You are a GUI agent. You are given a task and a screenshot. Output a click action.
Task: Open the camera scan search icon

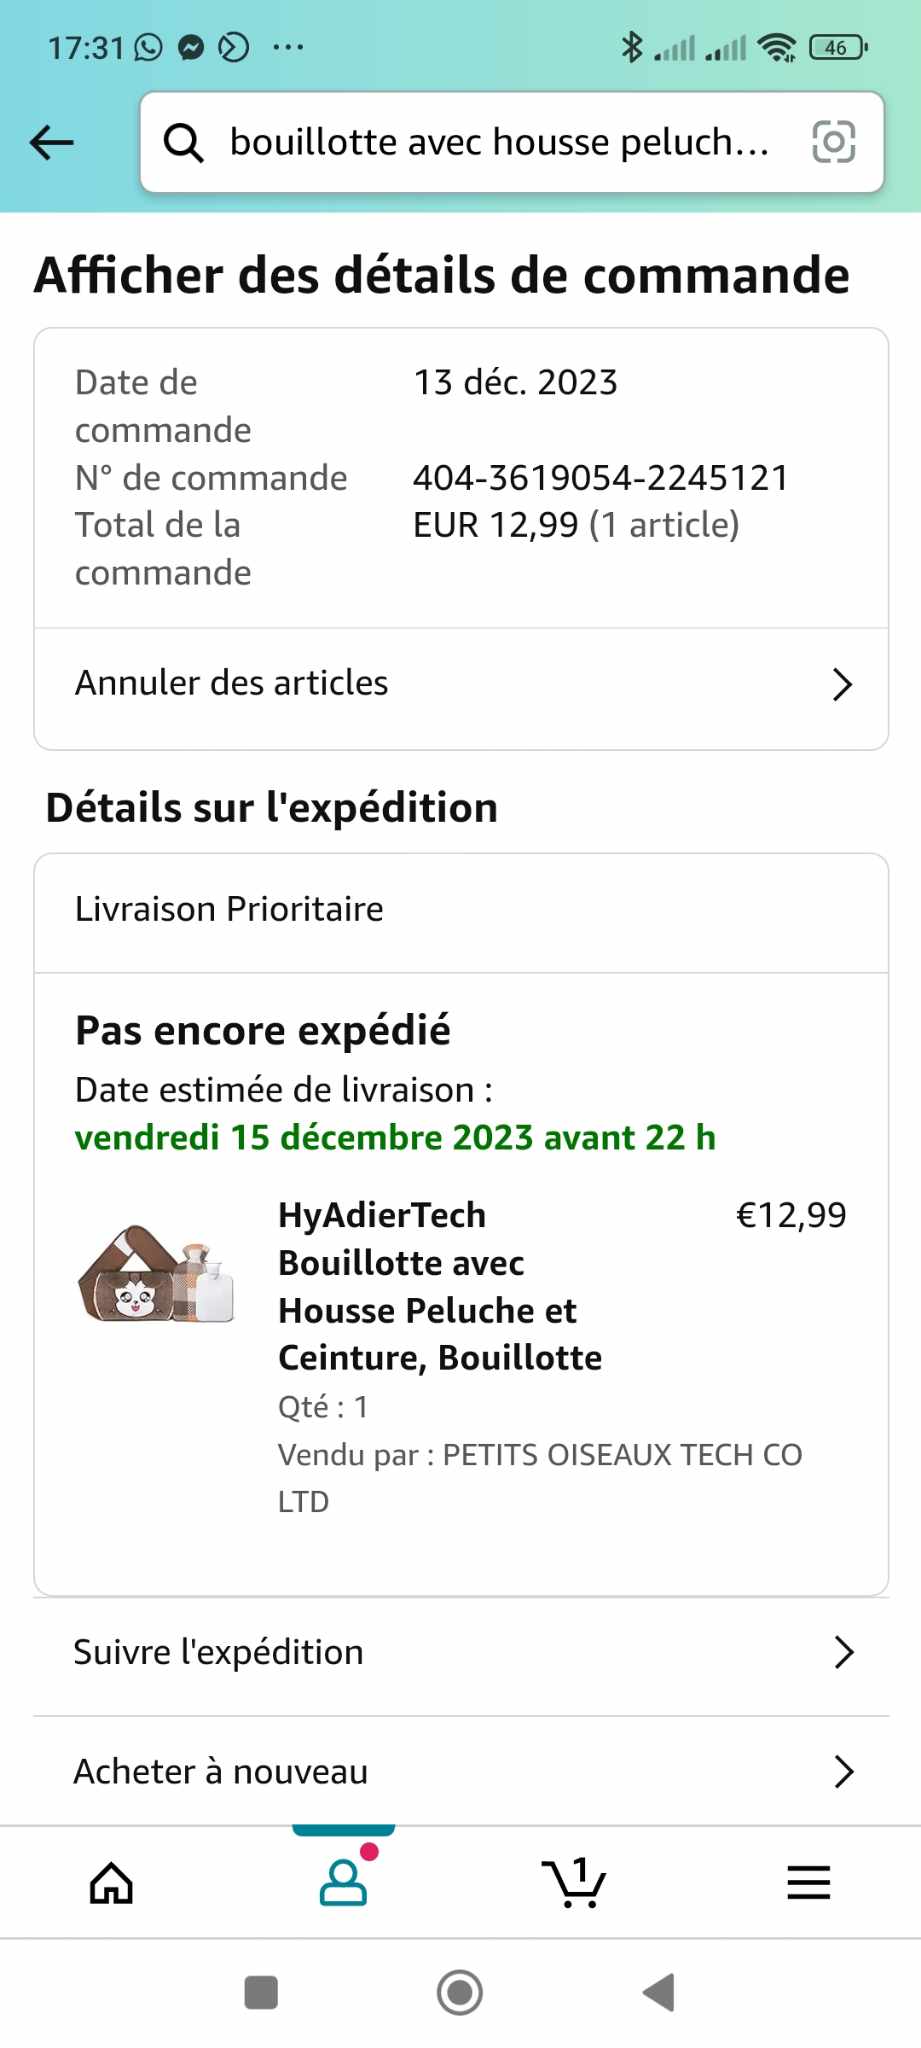[833, 142]
